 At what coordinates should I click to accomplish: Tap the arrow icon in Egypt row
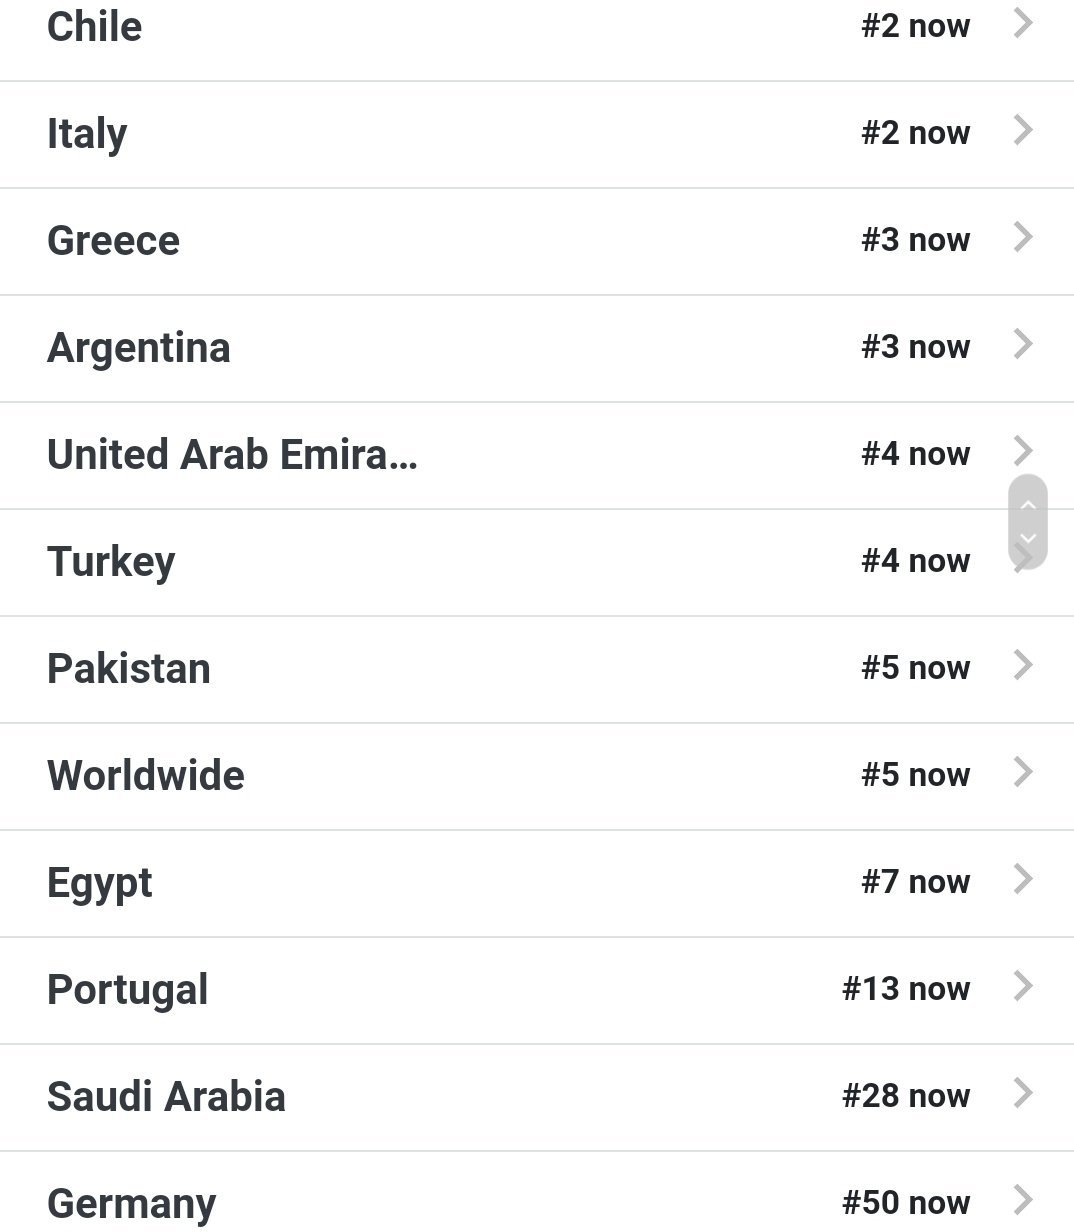tap(1022, 879)
